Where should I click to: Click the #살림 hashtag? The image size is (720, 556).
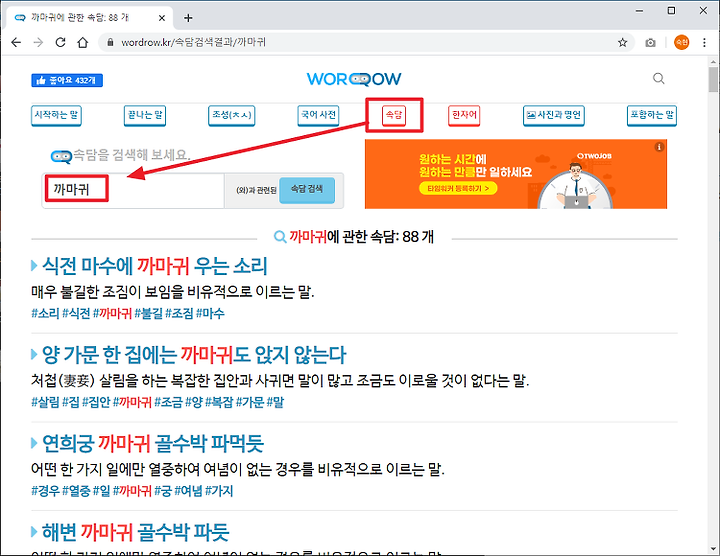pyautogui.click(x=45, y=402)
